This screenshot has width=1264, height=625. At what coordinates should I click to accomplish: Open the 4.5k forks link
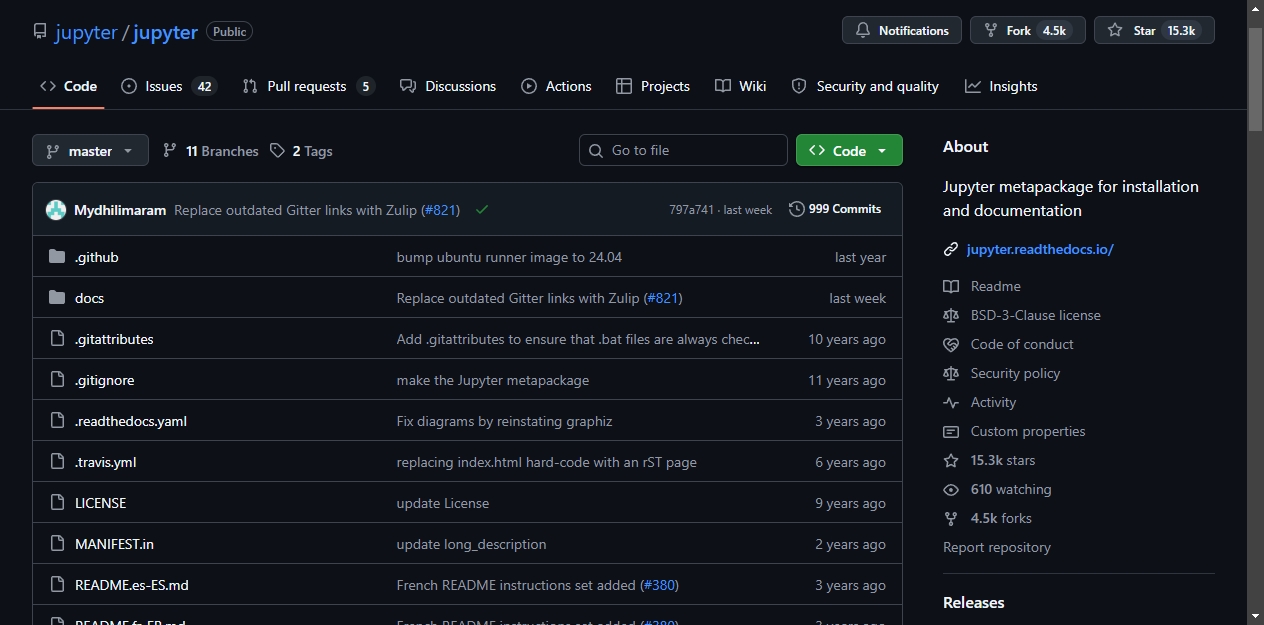point(1001,518)
